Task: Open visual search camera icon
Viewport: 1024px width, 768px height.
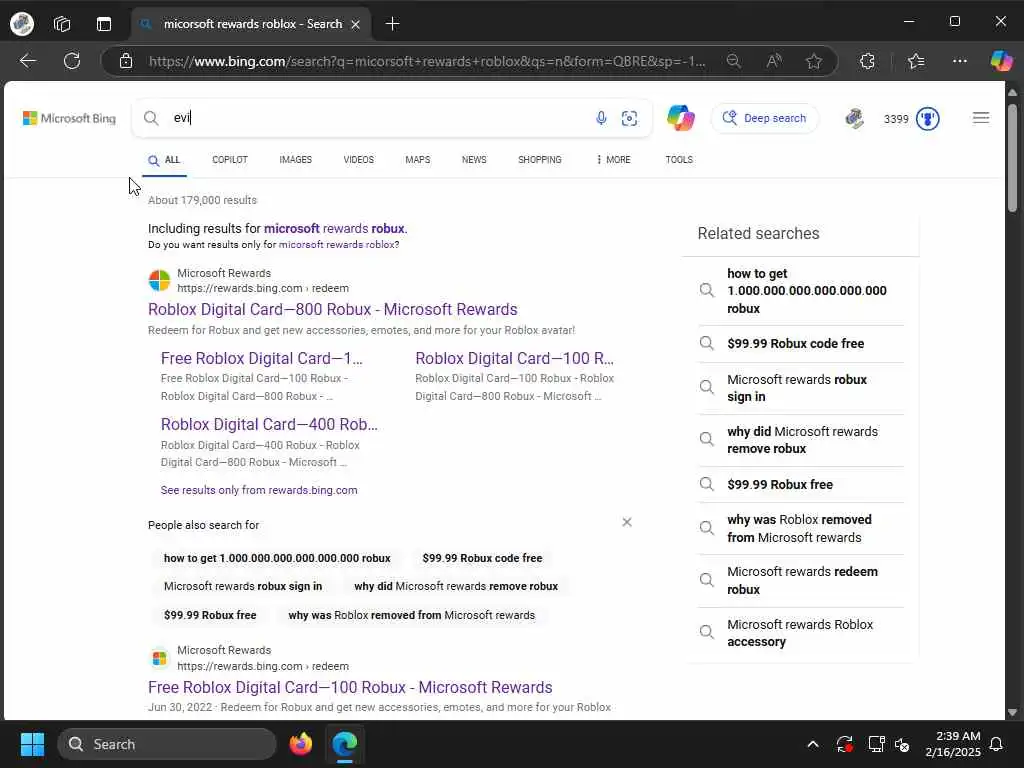Action: coord(630,118)
